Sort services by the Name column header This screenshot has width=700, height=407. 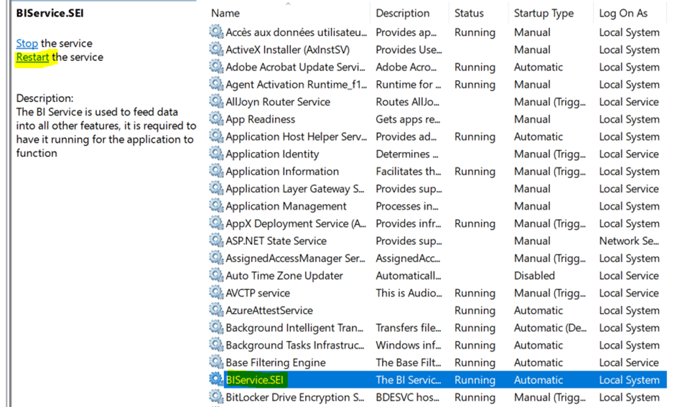coord(226,13)
